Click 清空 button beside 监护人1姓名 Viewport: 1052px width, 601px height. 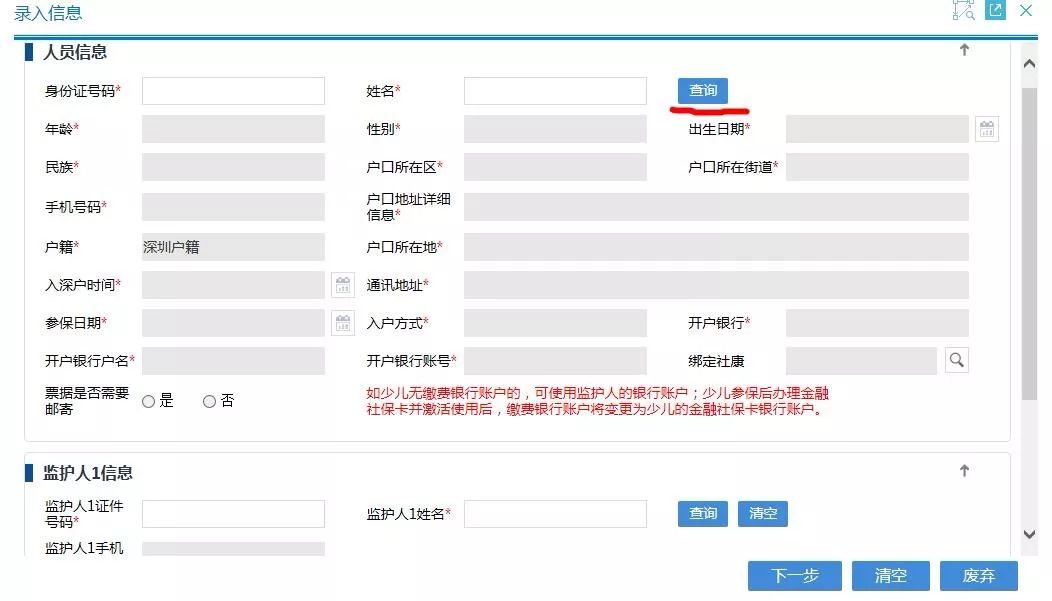coord(763,514)
